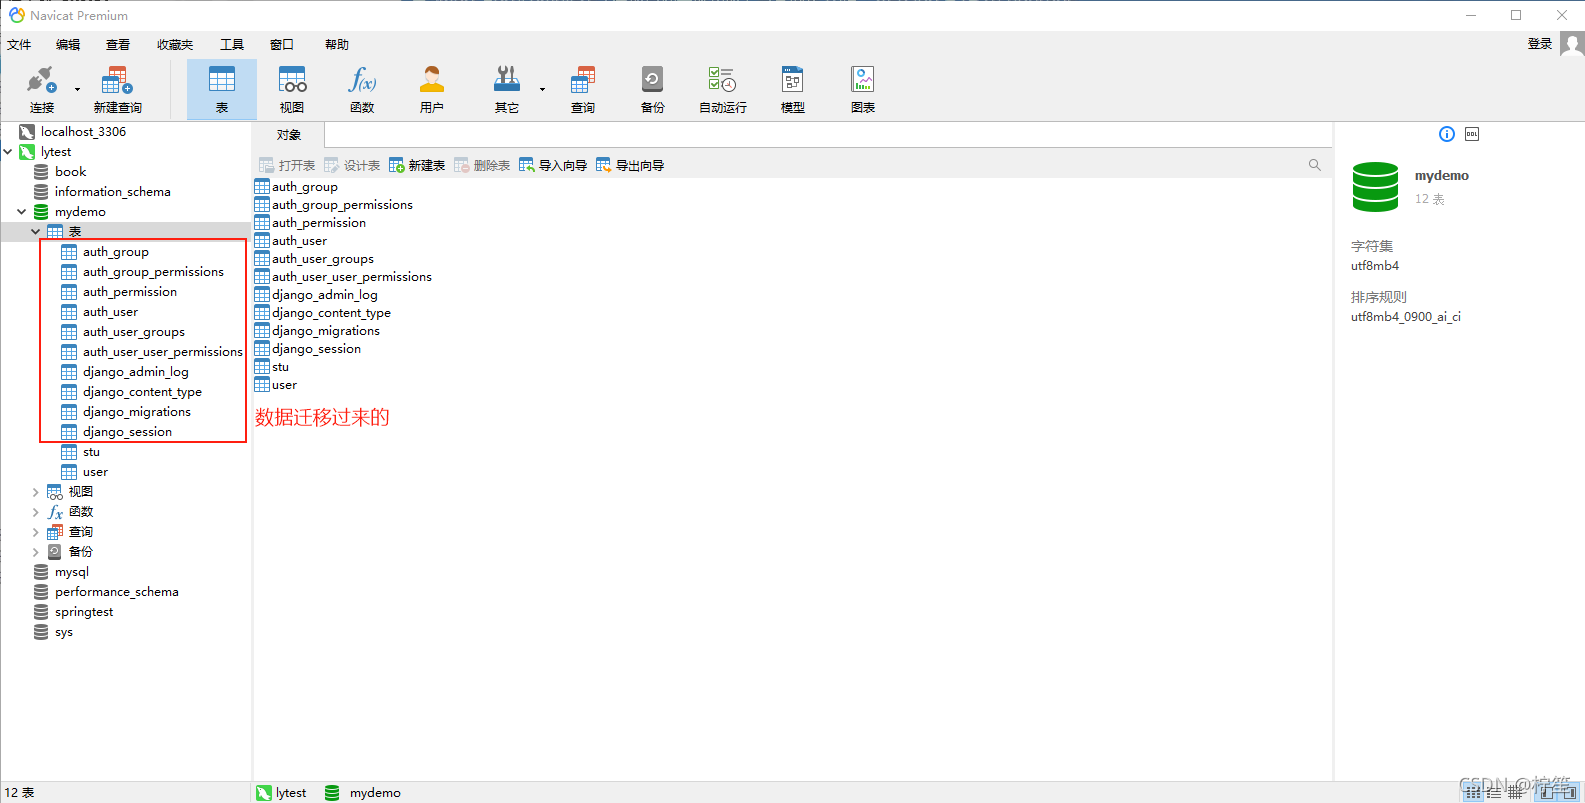Click the information panel icon
Viewport: 1585px width, 803px height.
pos(1447,134)
